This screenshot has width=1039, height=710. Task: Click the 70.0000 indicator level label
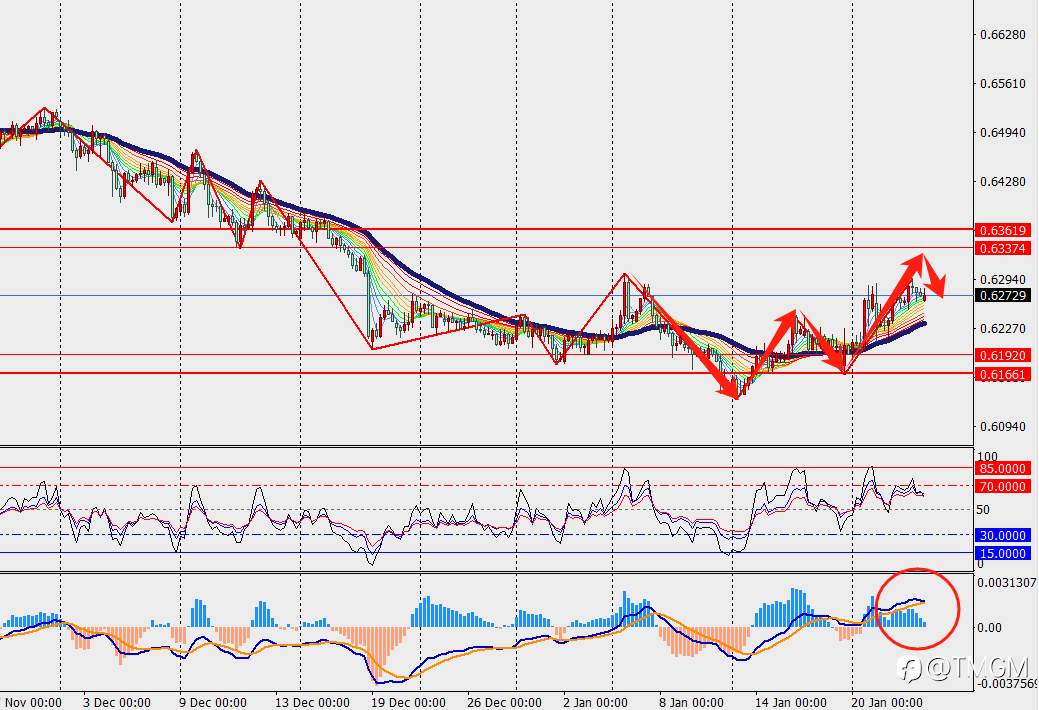click(1003, 486)
